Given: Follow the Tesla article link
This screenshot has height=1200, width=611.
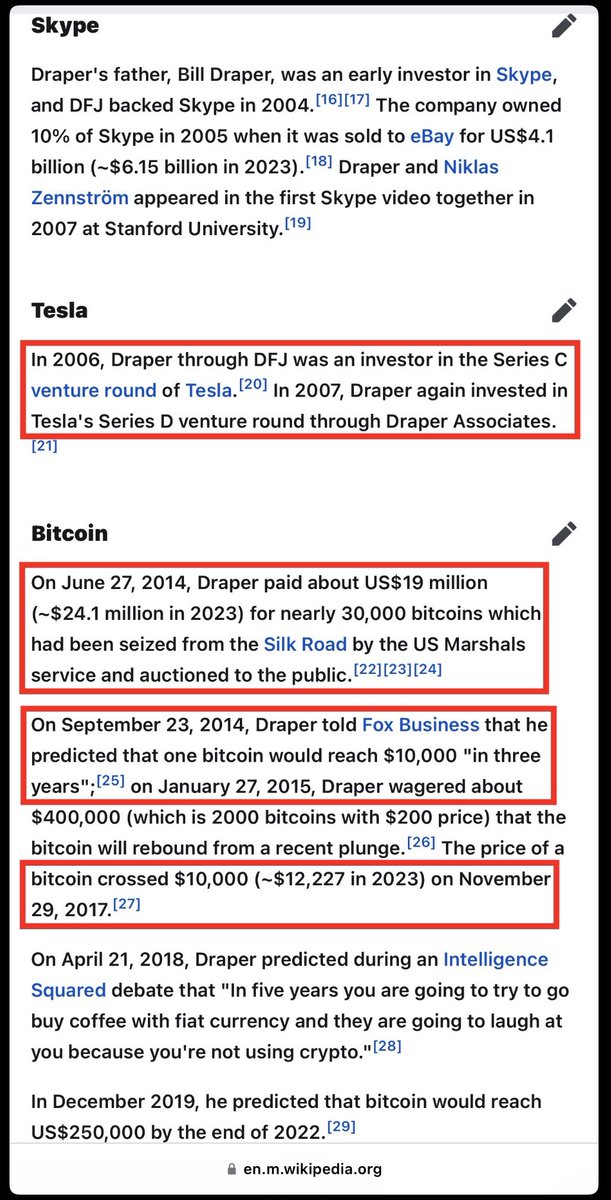Looking at the screenshot, I should tap(208, 390).
